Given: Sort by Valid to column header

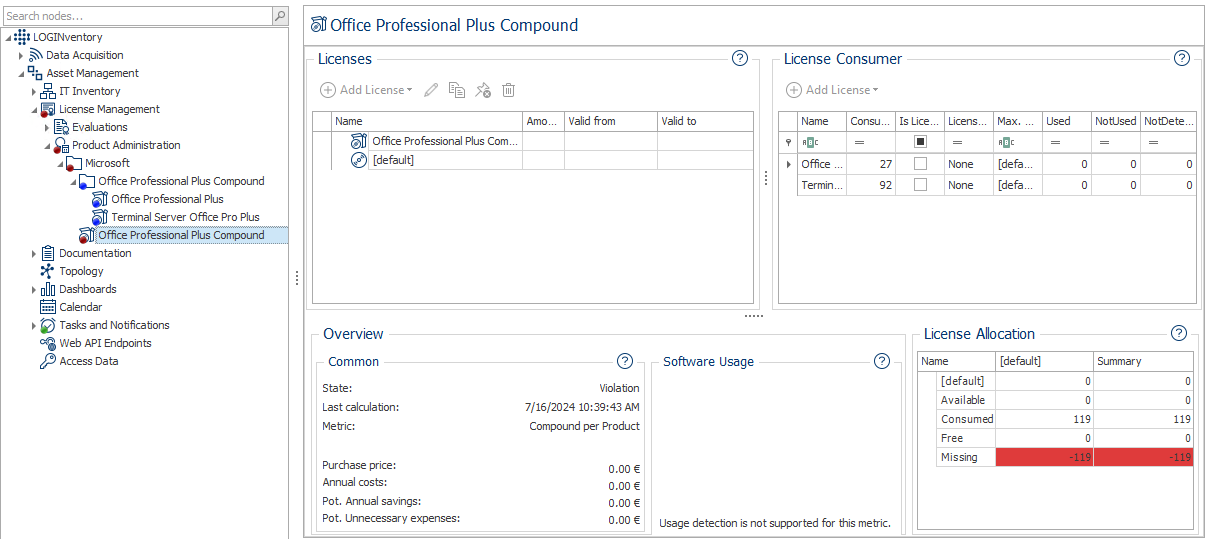Looking at the screenshot, I should [704, 121].
